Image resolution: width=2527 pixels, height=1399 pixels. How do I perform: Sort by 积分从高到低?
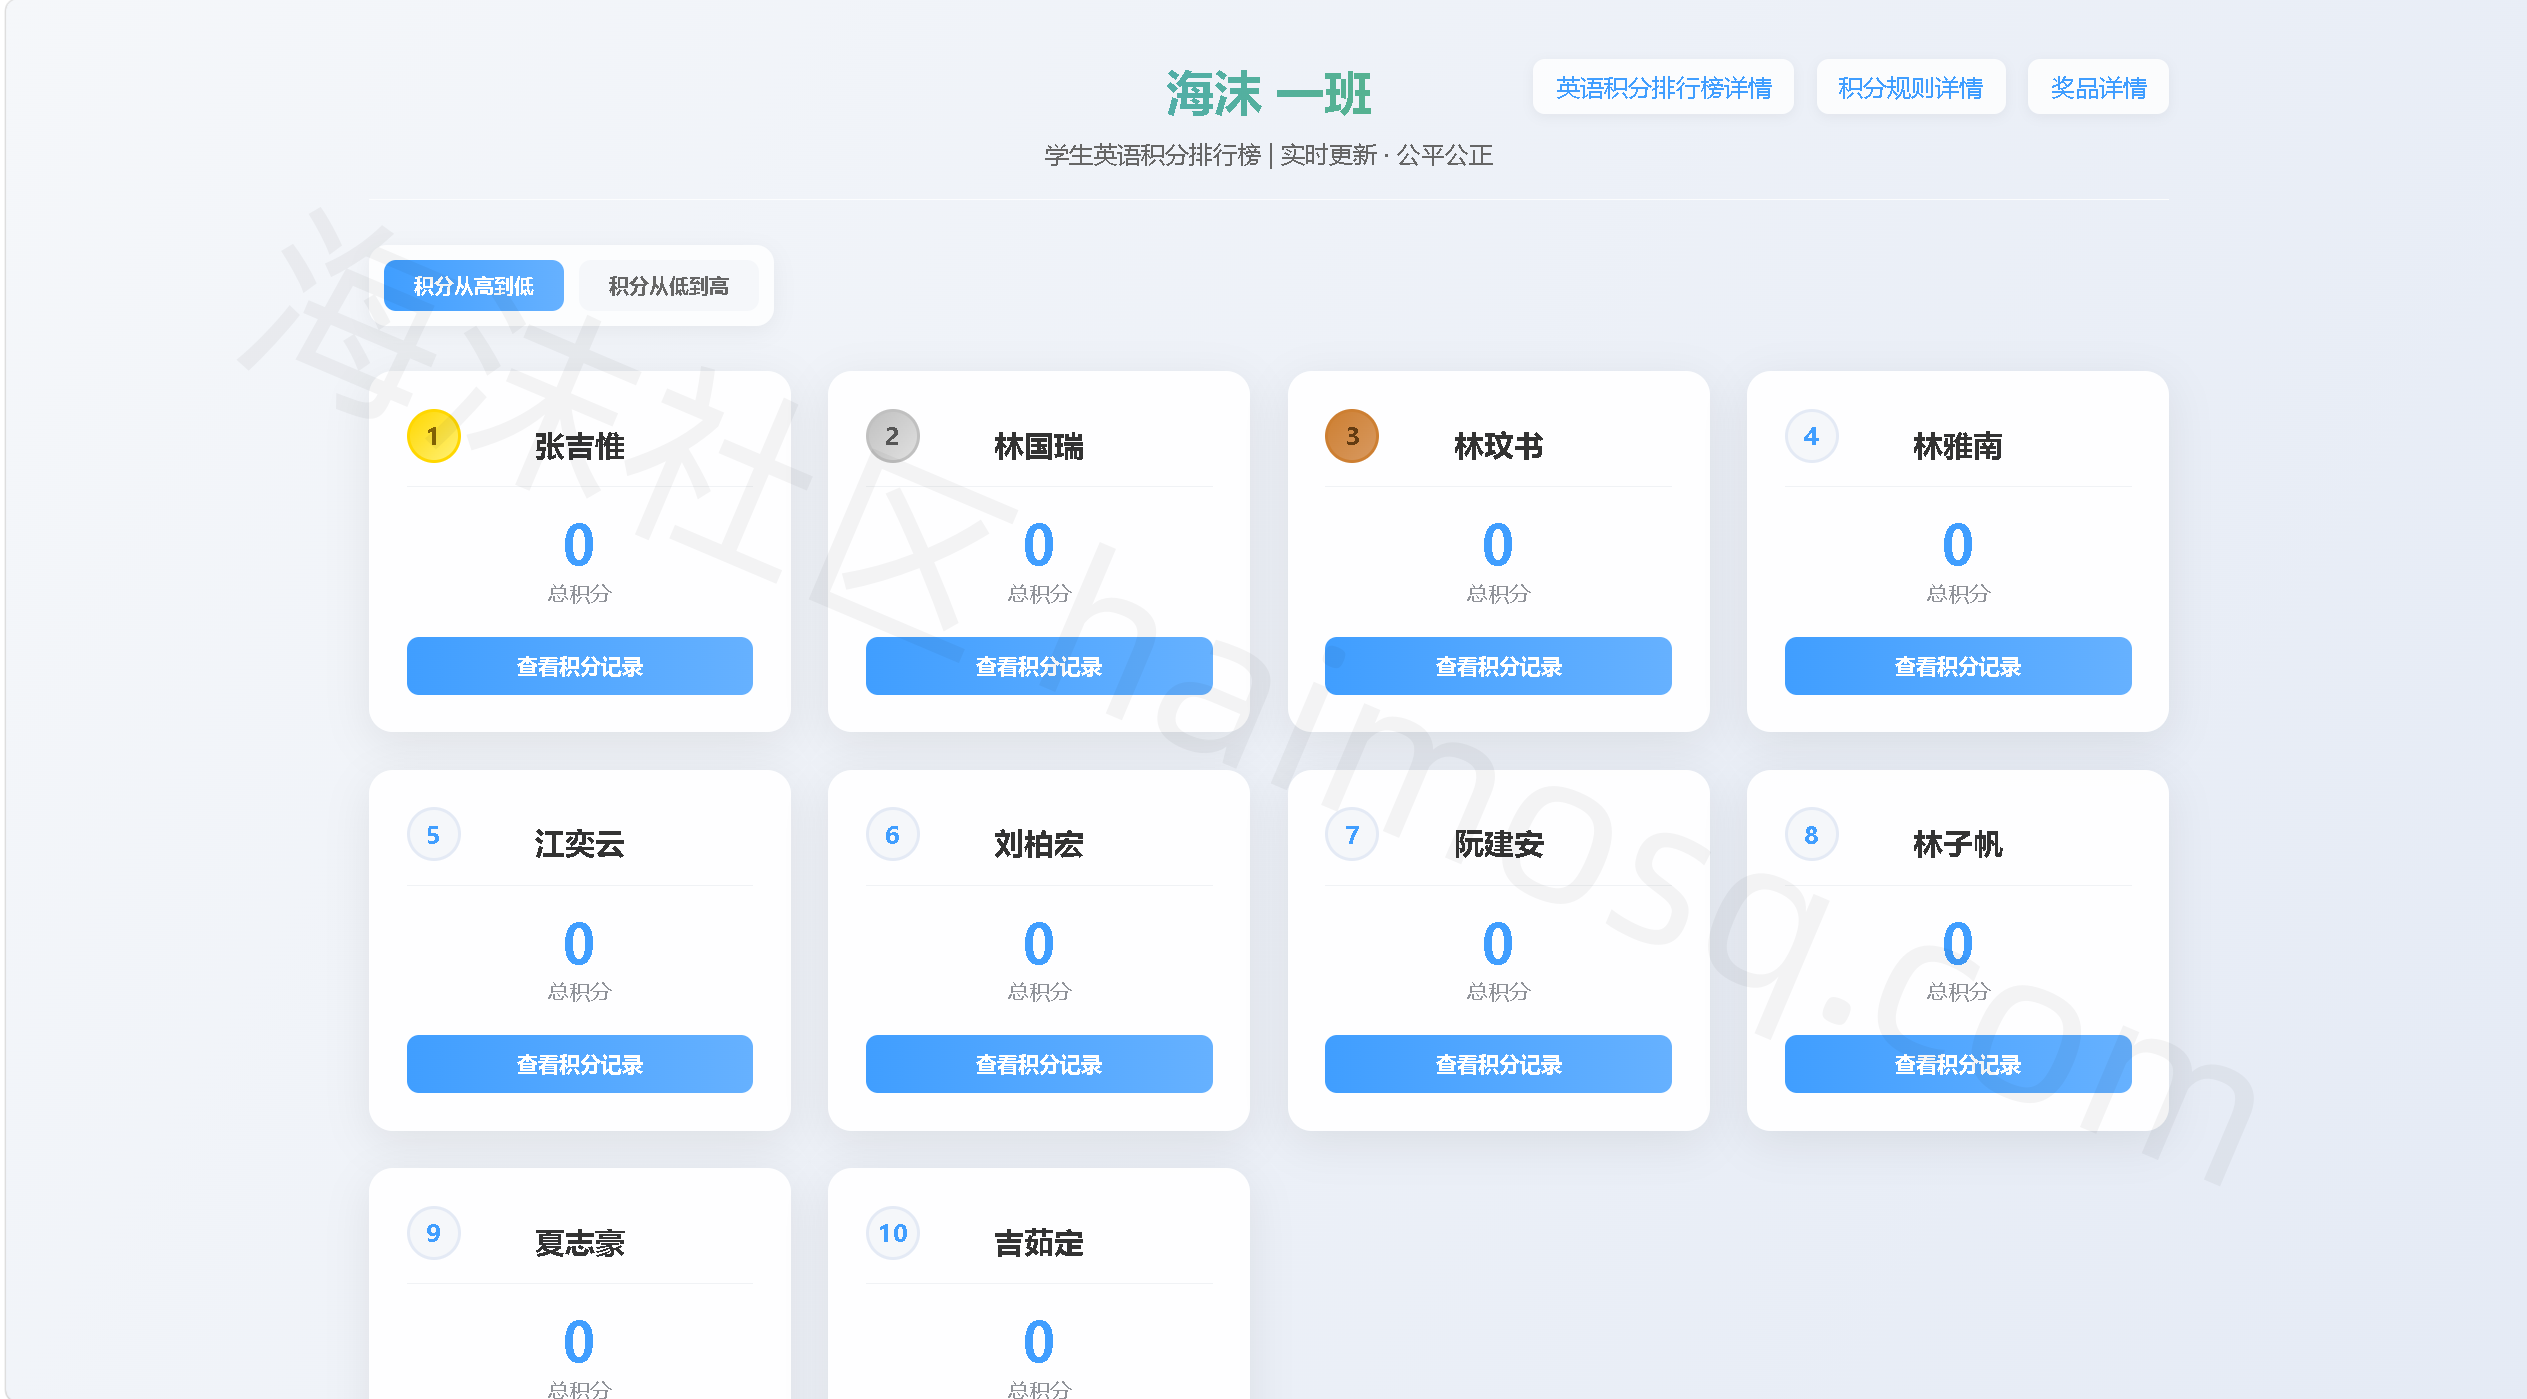(473, 286)
